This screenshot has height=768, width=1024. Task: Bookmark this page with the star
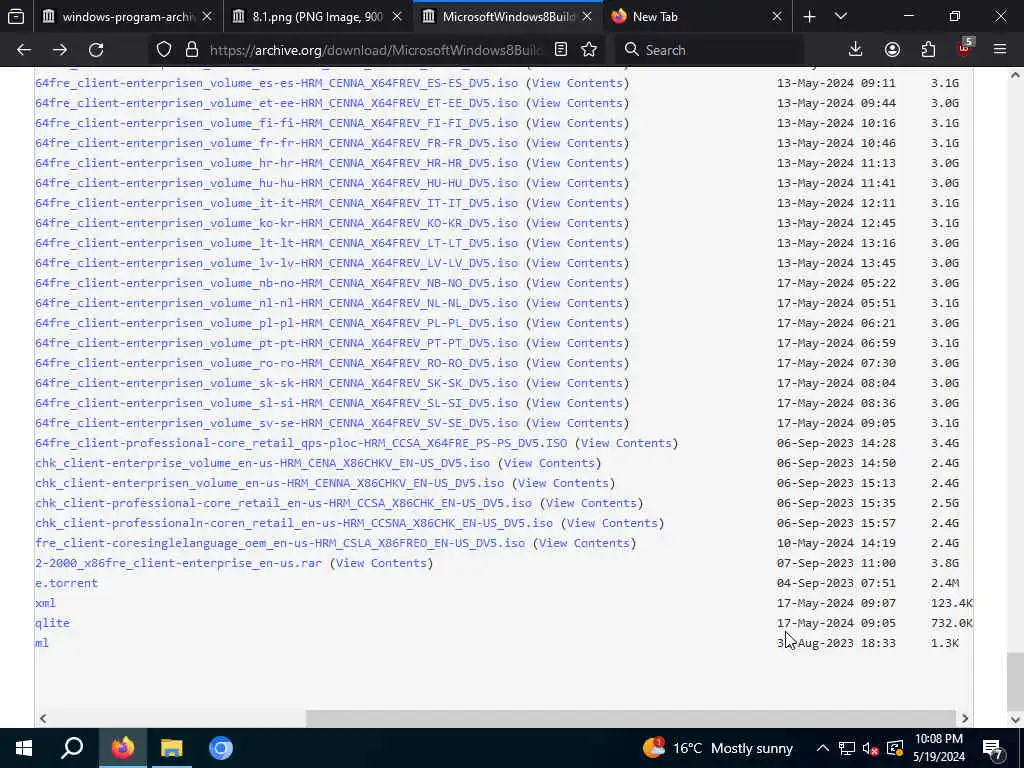(x=589, y=50)
